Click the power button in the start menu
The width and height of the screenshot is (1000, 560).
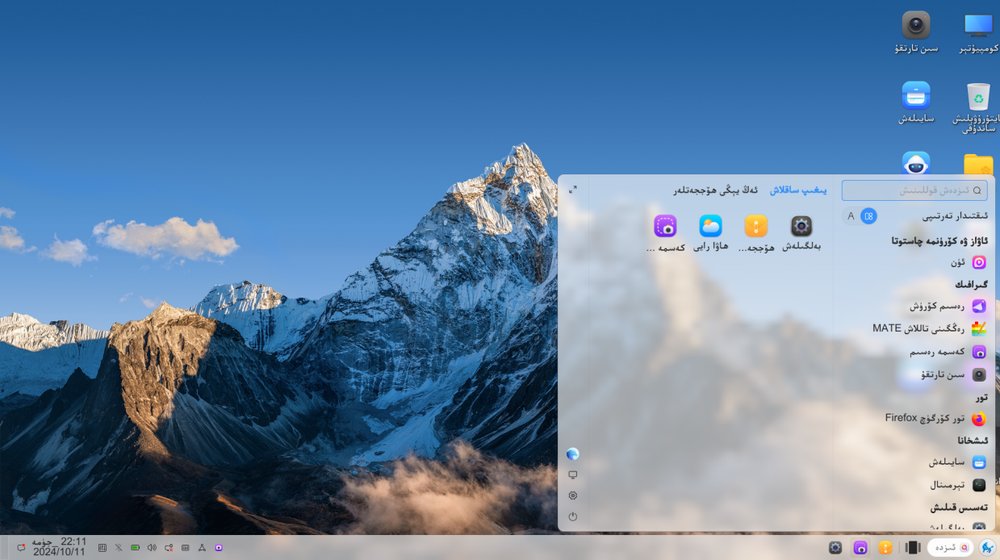coord(573,517)
